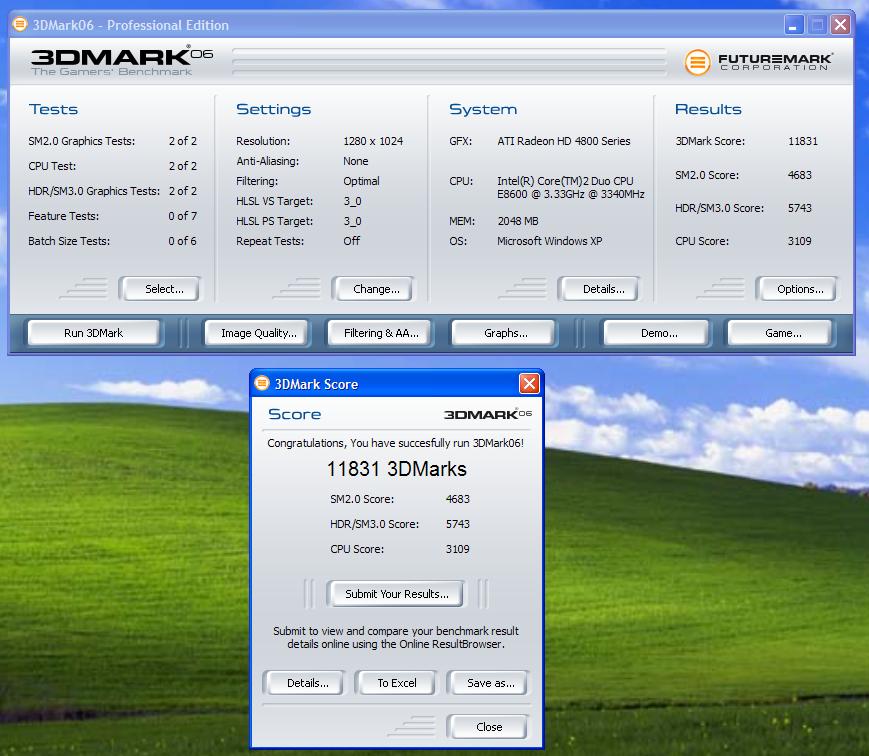Click the '11831 3DMarks' score text

pyautogui.click(x=397, y=469)
